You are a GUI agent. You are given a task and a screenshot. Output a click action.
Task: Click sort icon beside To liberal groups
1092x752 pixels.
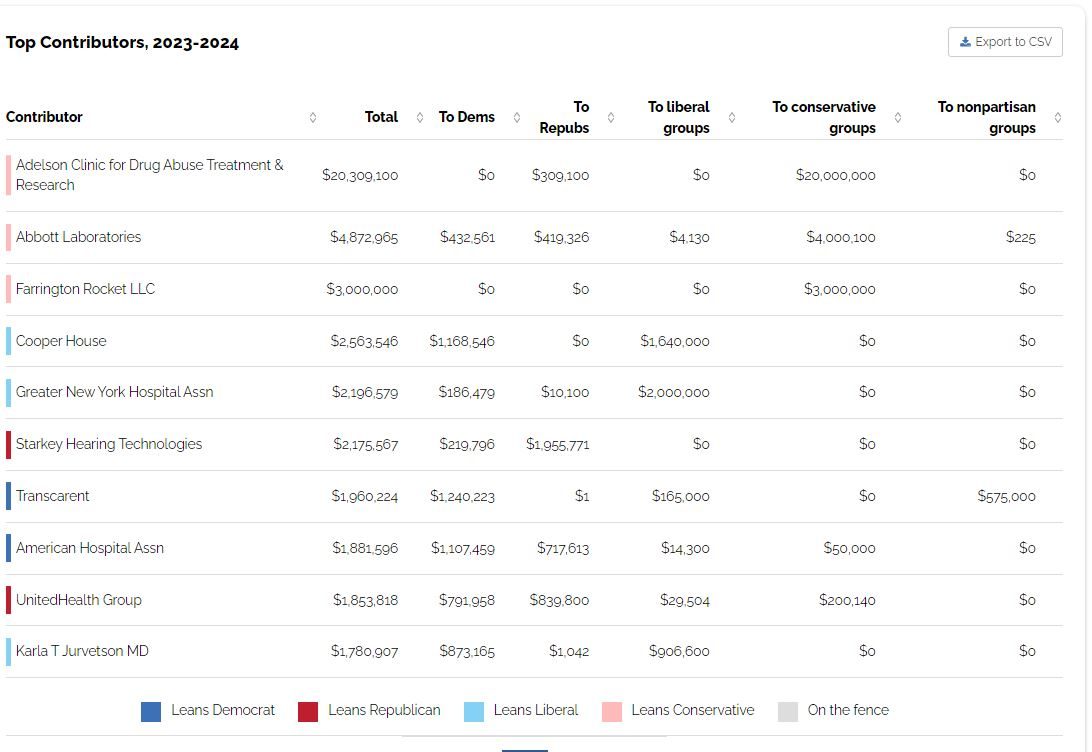(x=732, y=118)
